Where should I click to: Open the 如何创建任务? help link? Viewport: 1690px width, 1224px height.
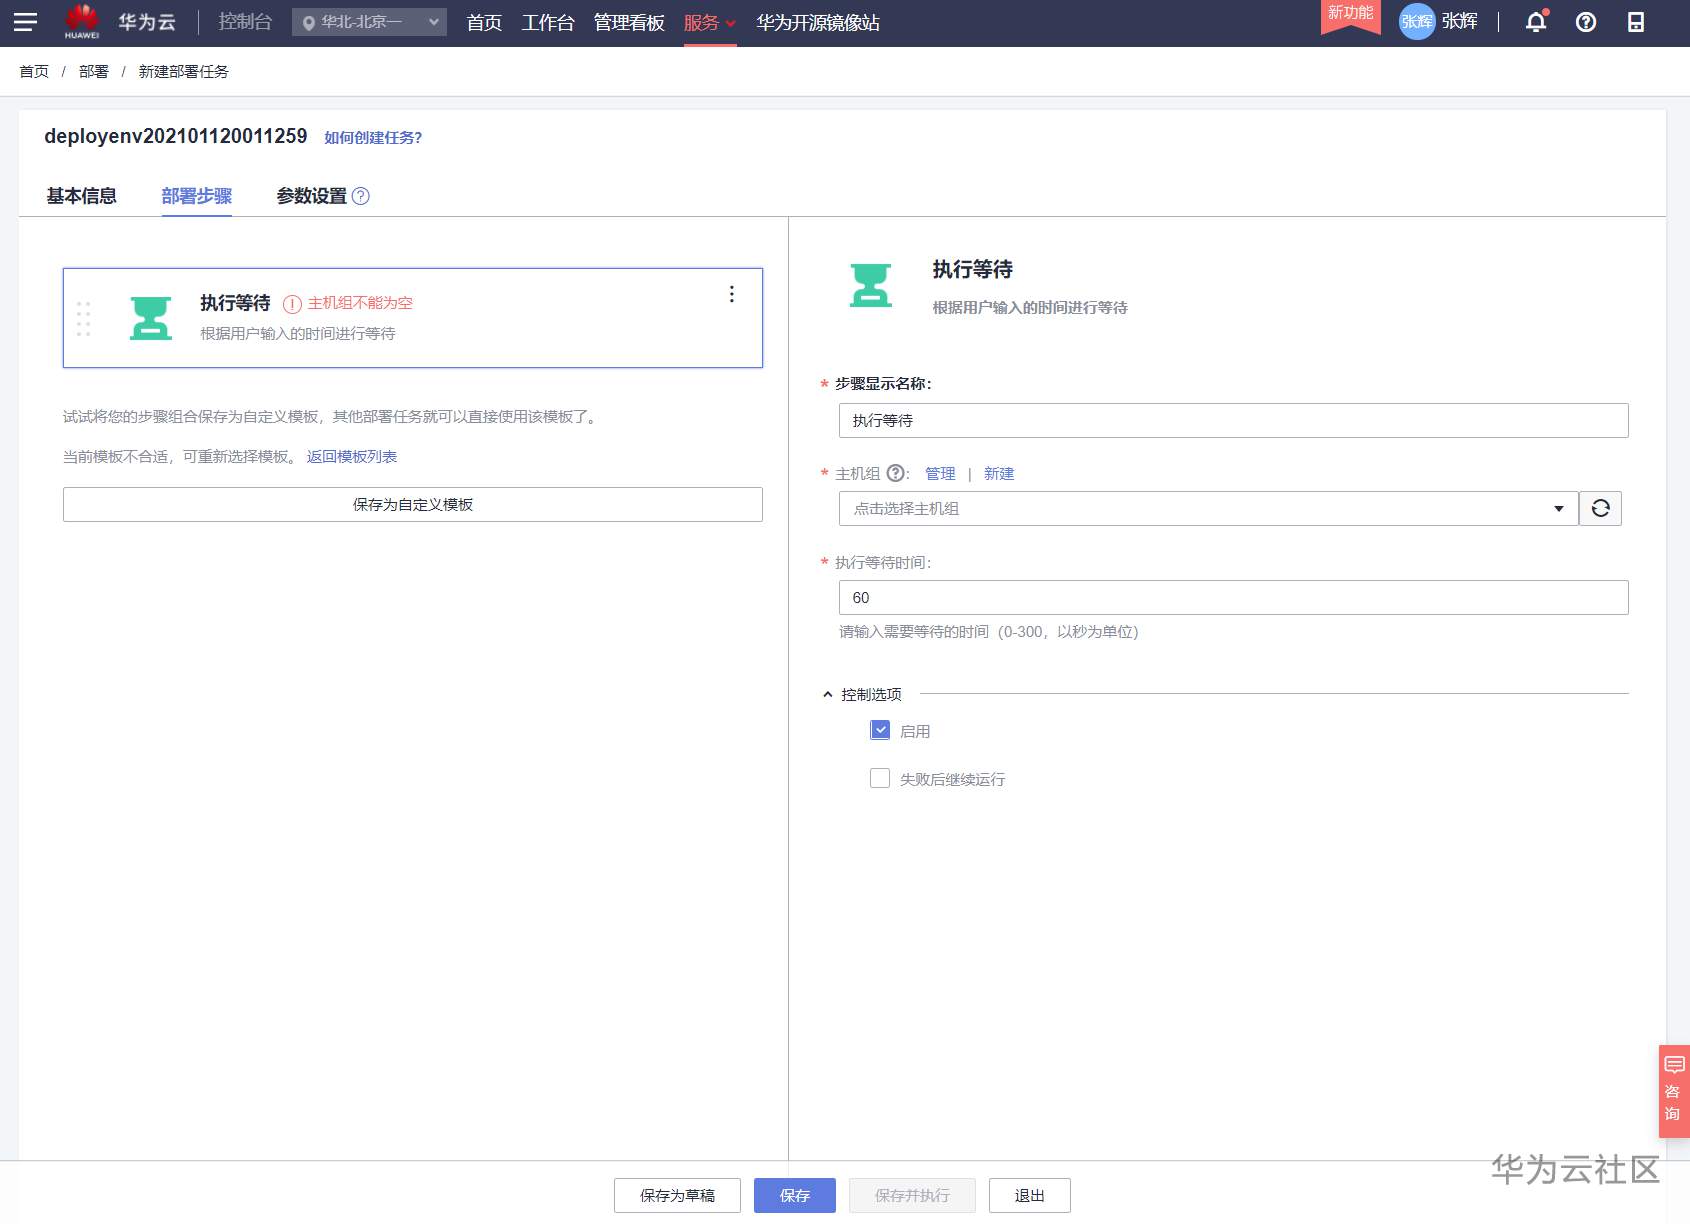(373, 138)
